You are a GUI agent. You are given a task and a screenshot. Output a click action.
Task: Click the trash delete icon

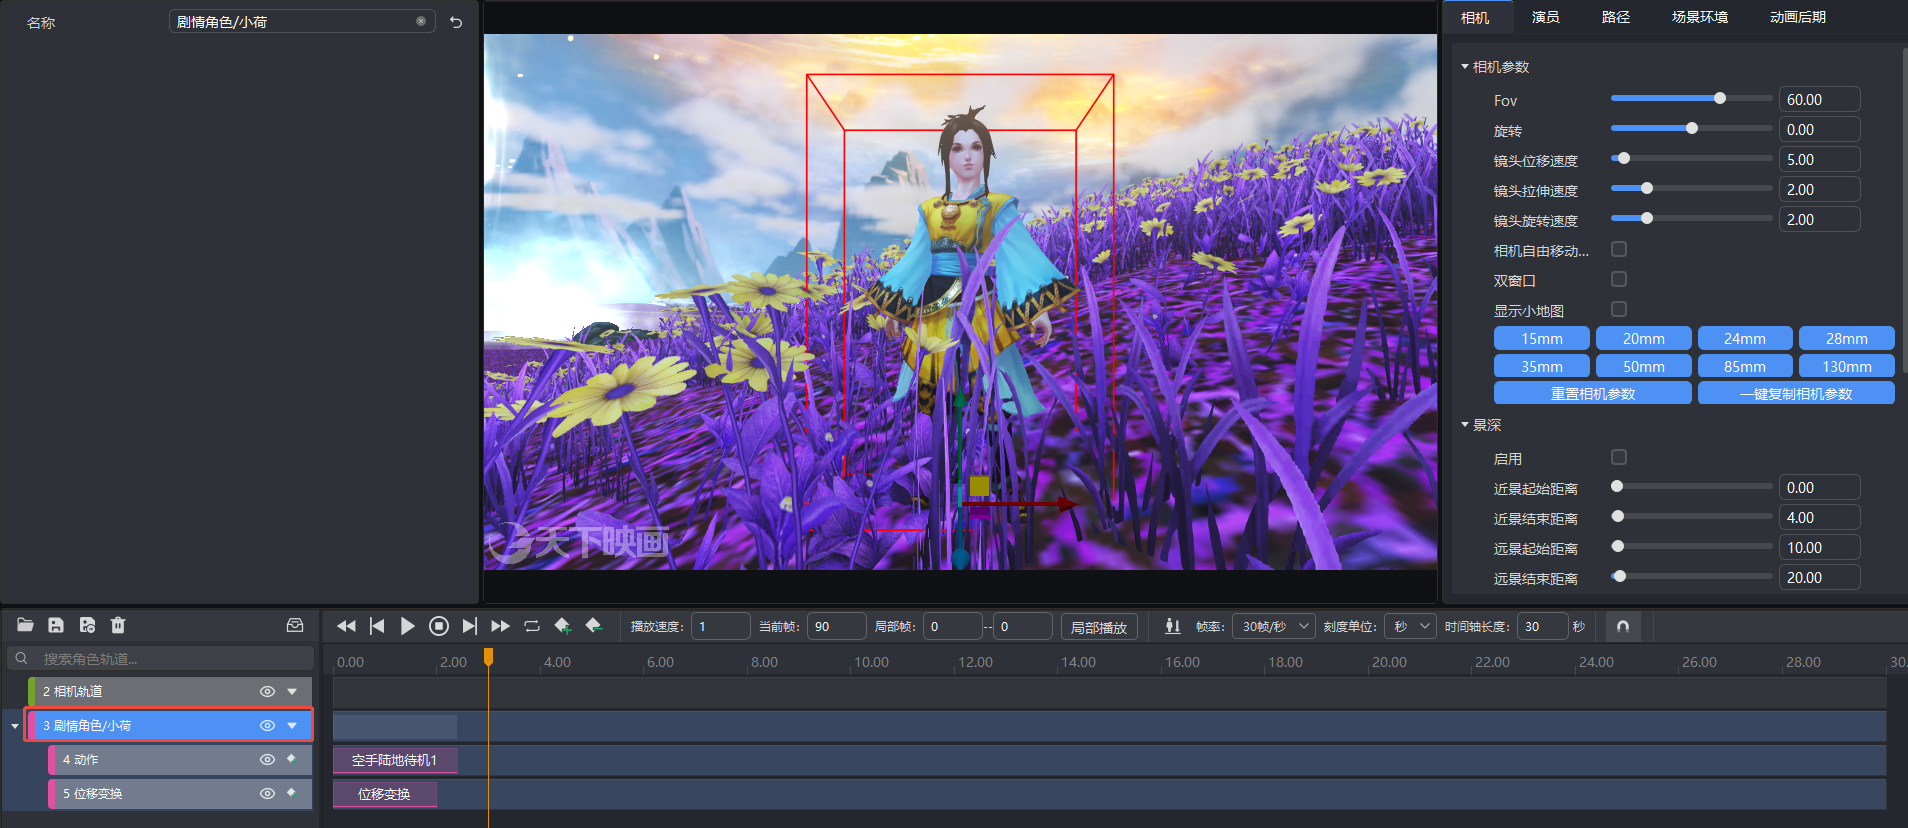pos(118,625)
